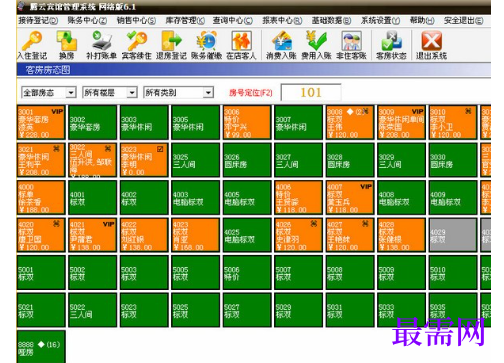Click the 消费入账 card posting icon

click(281, 45)
